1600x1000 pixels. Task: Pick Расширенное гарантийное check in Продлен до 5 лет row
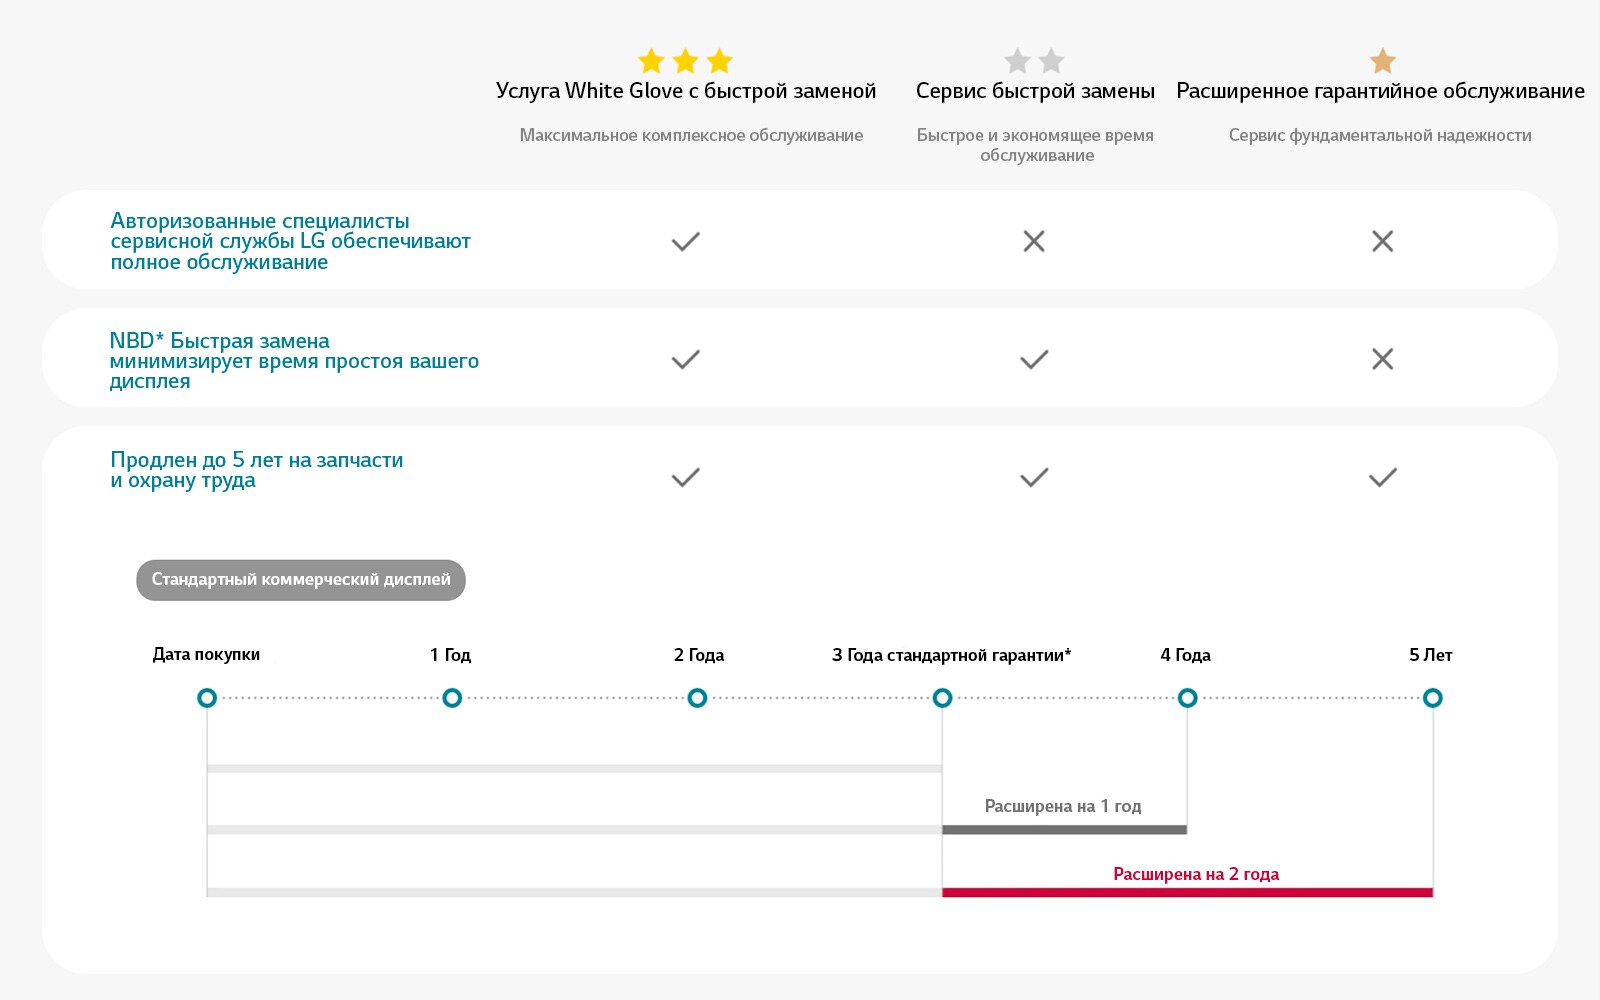[x=1383, y=477]
